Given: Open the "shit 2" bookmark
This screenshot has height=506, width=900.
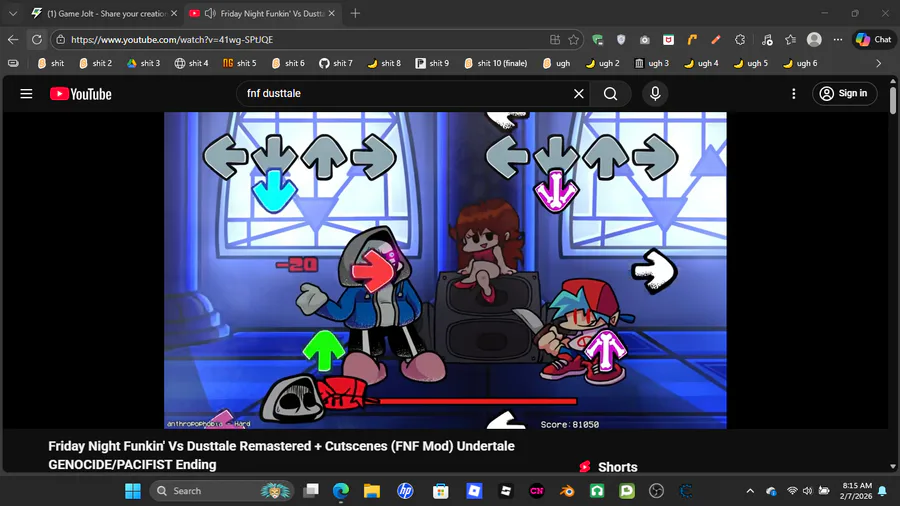Looking at the screenshot, I should click(x=96, y=63).
